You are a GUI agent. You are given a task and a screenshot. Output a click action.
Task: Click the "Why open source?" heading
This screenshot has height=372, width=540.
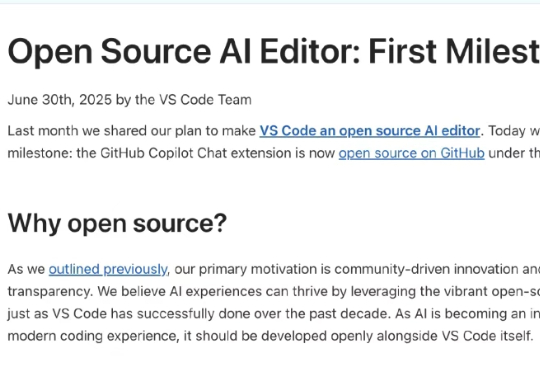117,224
